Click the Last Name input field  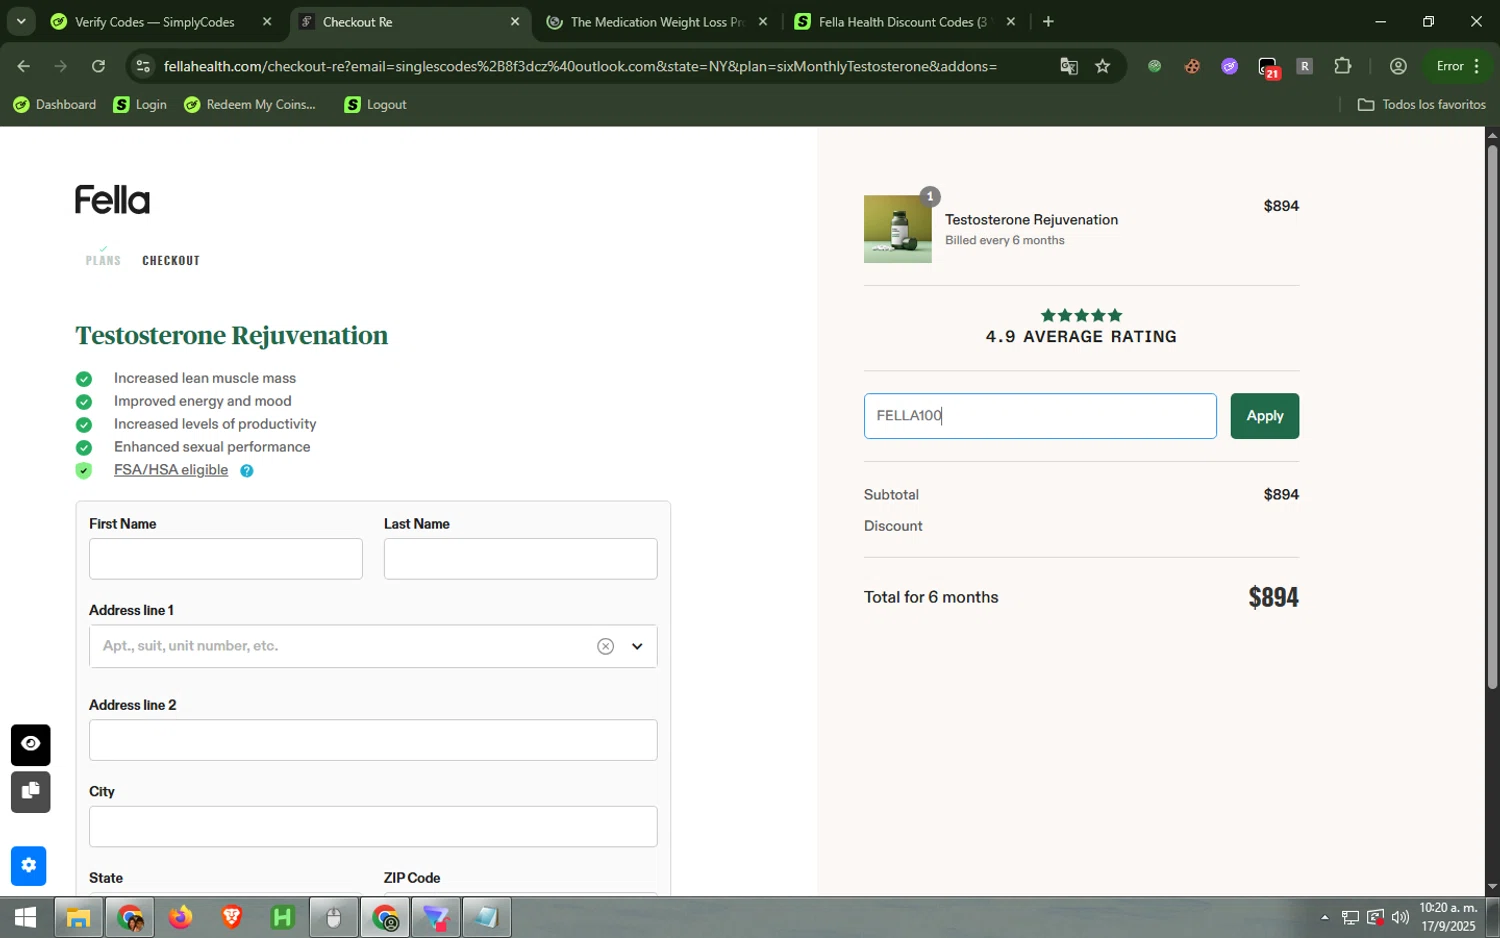click(520, 559)
